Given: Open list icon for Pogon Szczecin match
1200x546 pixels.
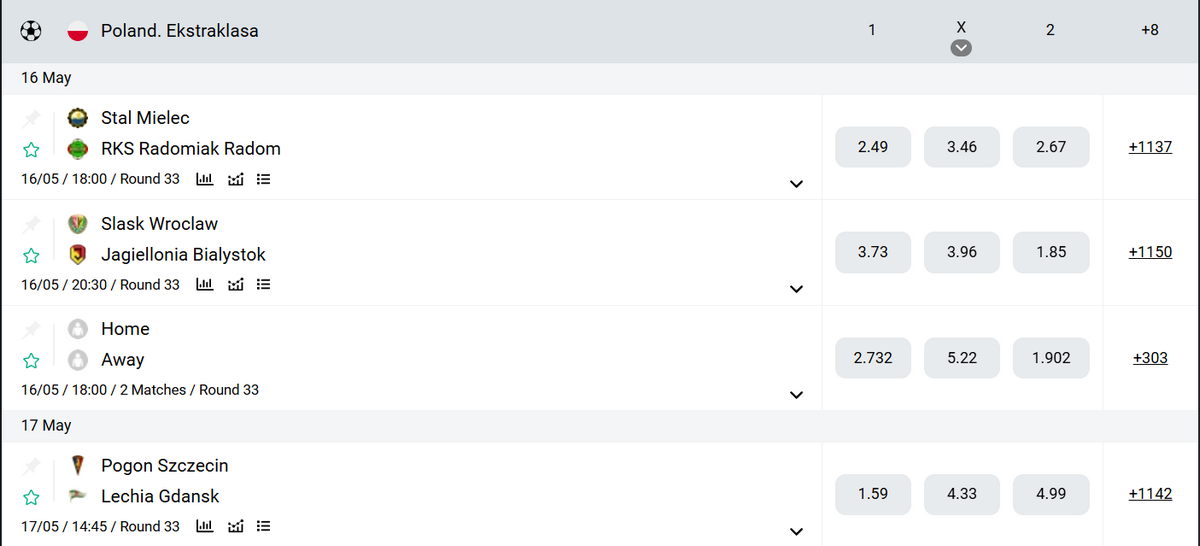Looking at the screenshot, I should point(264,527).
